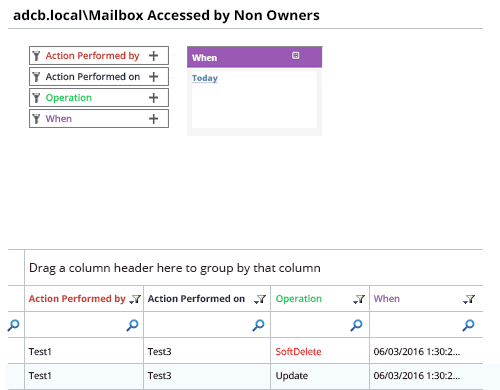Open When column header filter dropdown

[469, 299]
